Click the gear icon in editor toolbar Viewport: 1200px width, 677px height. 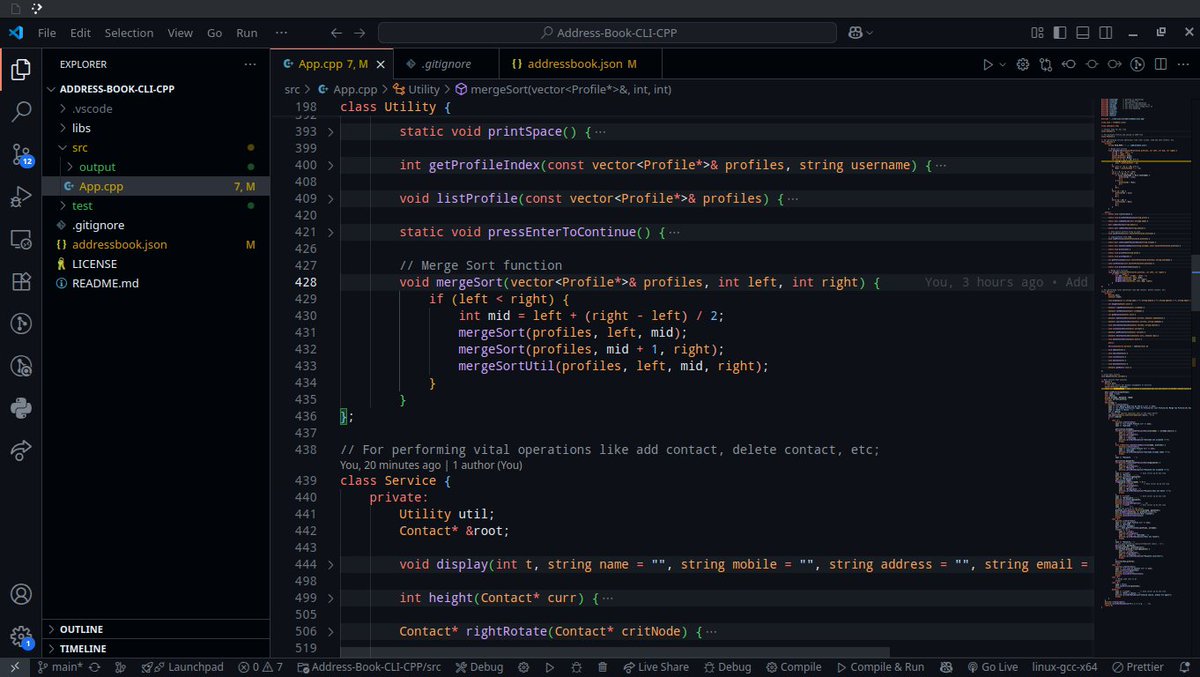[1023, 64]
